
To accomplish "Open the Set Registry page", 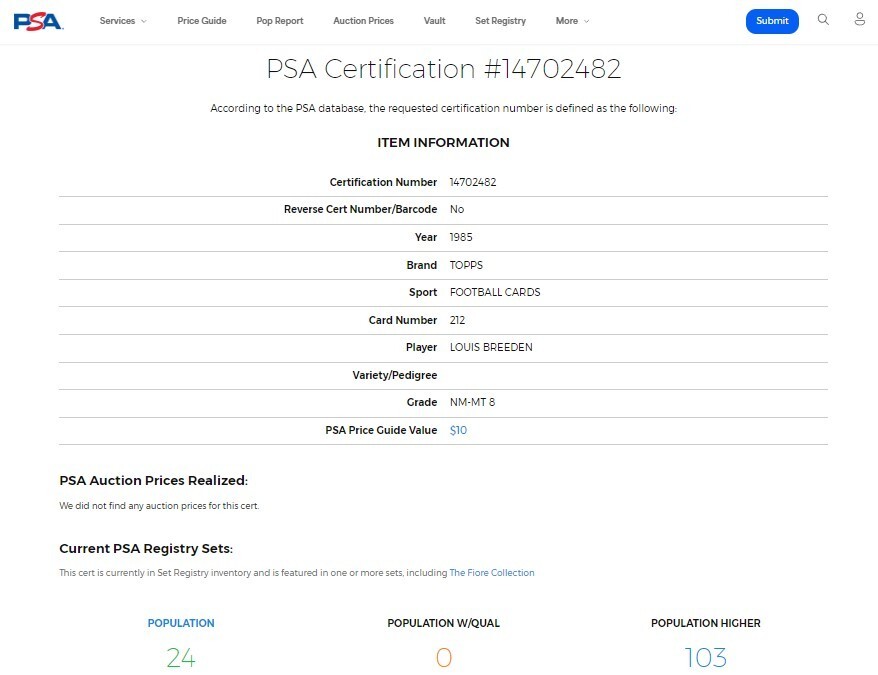I will tap(501, 21).
